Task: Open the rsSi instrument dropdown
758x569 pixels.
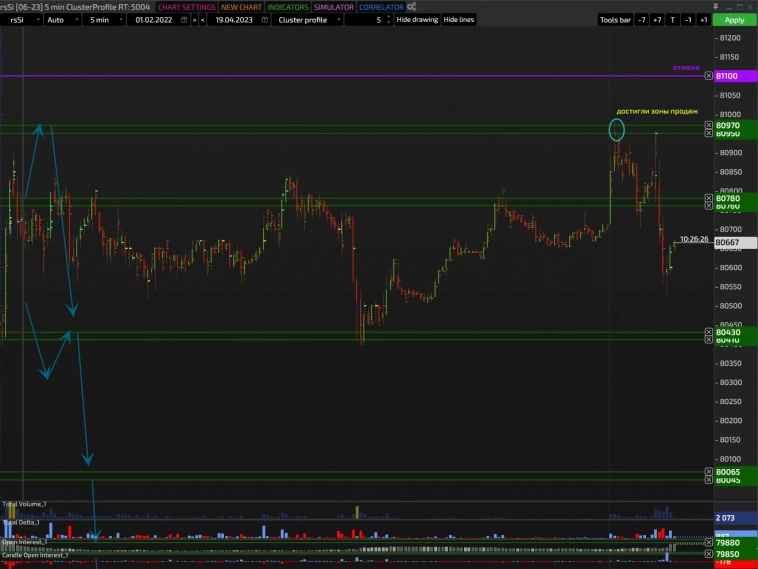Action: 21,20
